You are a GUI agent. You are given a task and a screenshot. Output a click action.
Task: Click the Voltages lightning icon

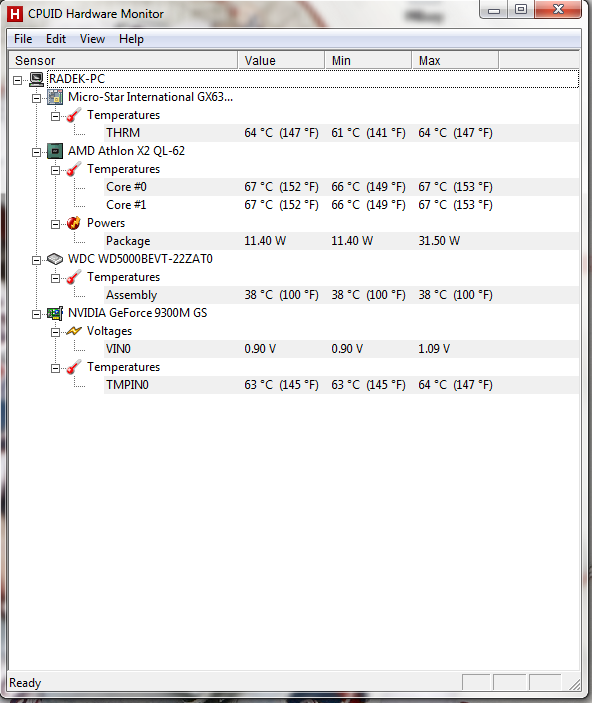click(74, 331)
